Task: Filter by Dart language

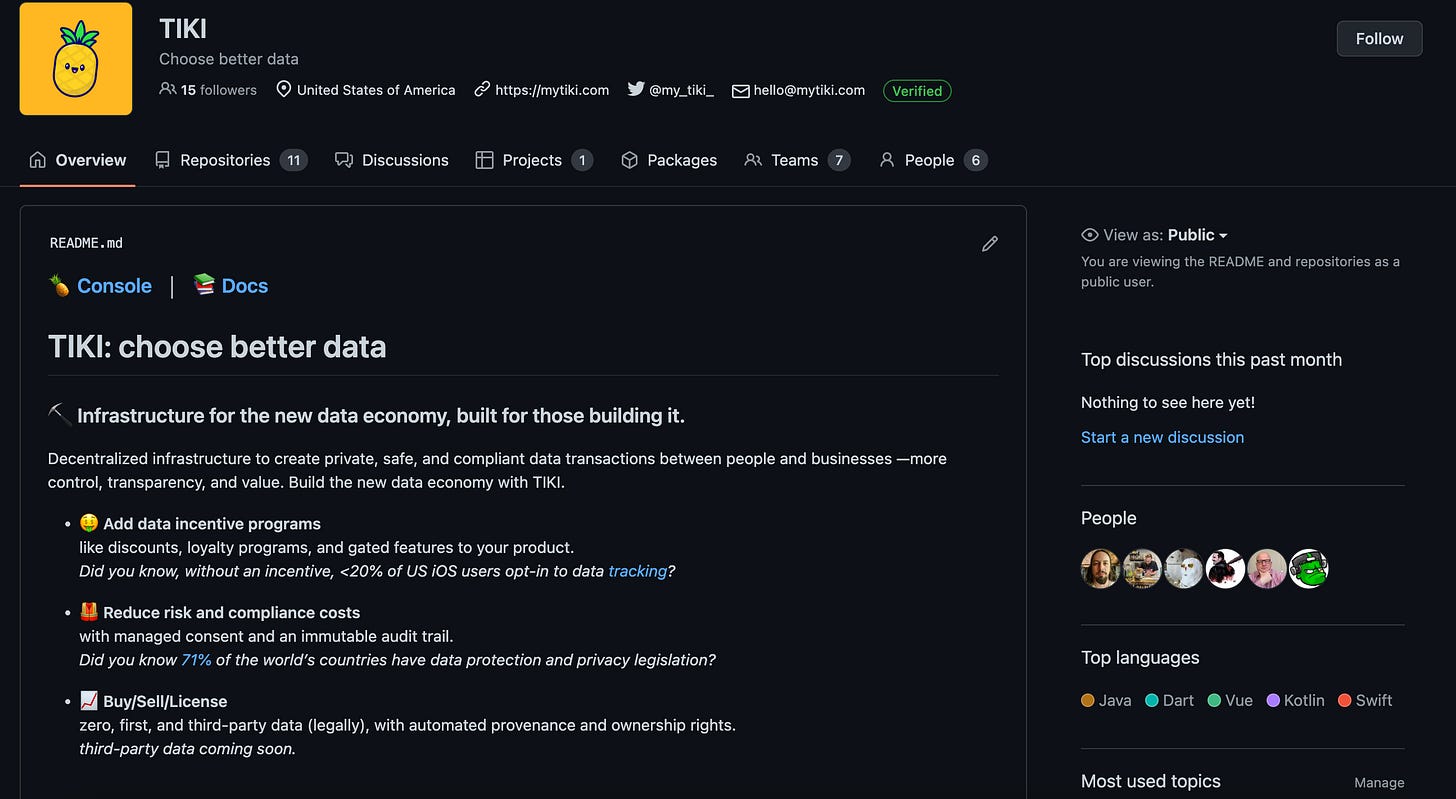Action: click(1169, 701)
